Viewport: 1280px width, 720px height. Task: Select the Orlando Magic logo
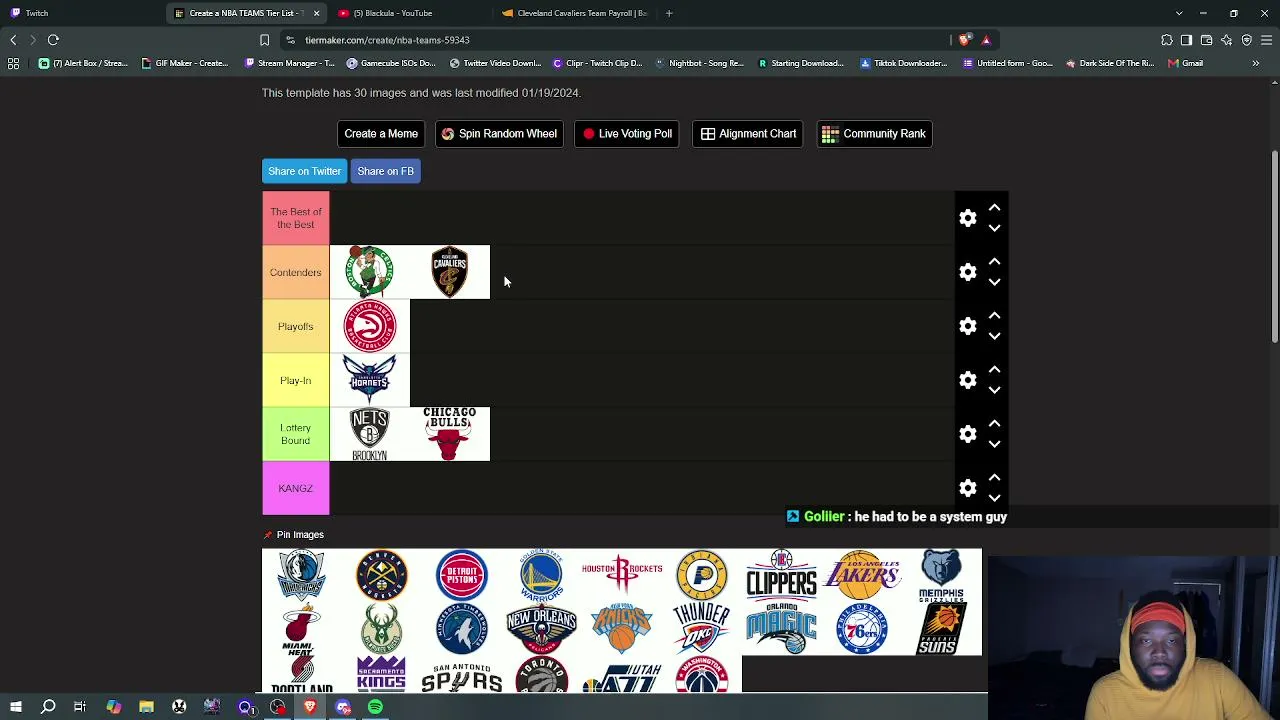point(781,629)
